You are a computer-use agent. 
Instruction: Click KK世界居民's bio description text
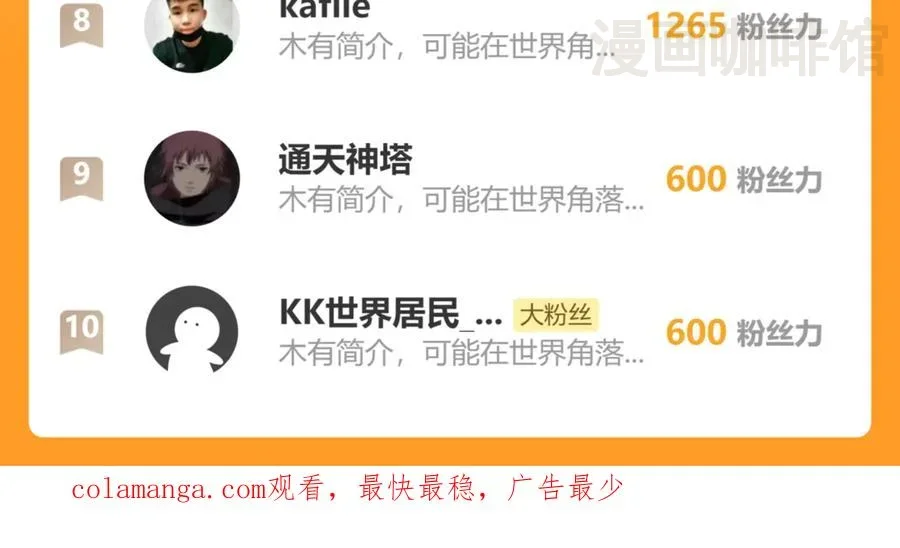pyautogui.click(x=461, y=352)
